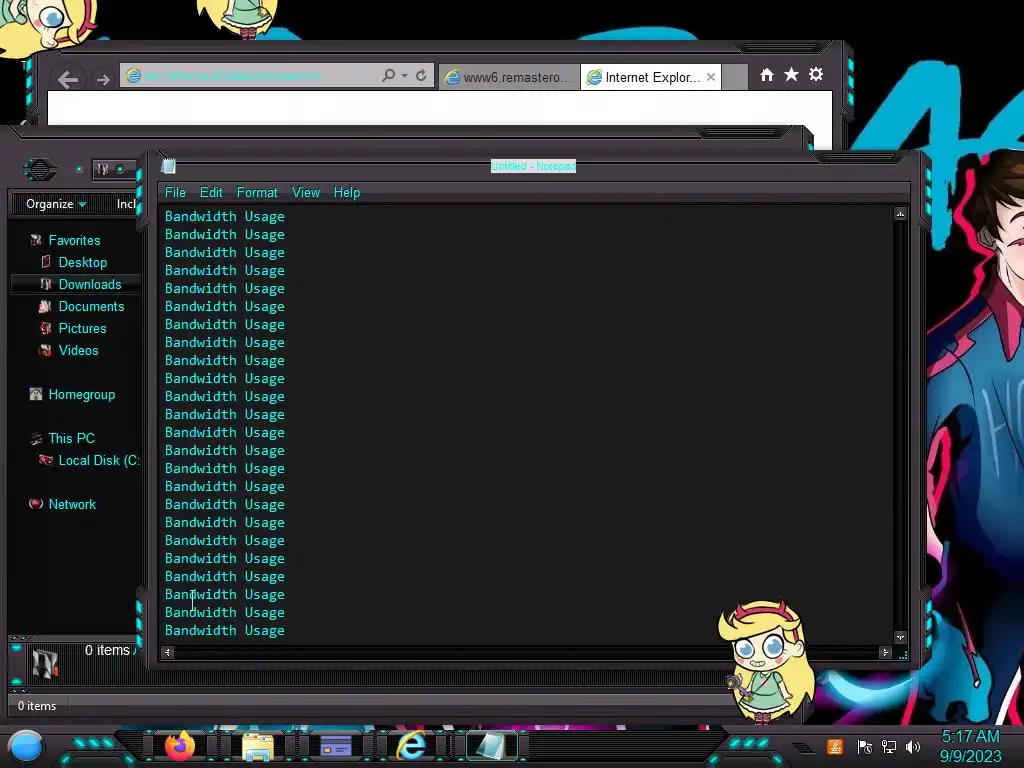The height and width of the screenshot is (768, 1024).
Task: Click the Notepad icon in title bar
Action: (168, 166)
